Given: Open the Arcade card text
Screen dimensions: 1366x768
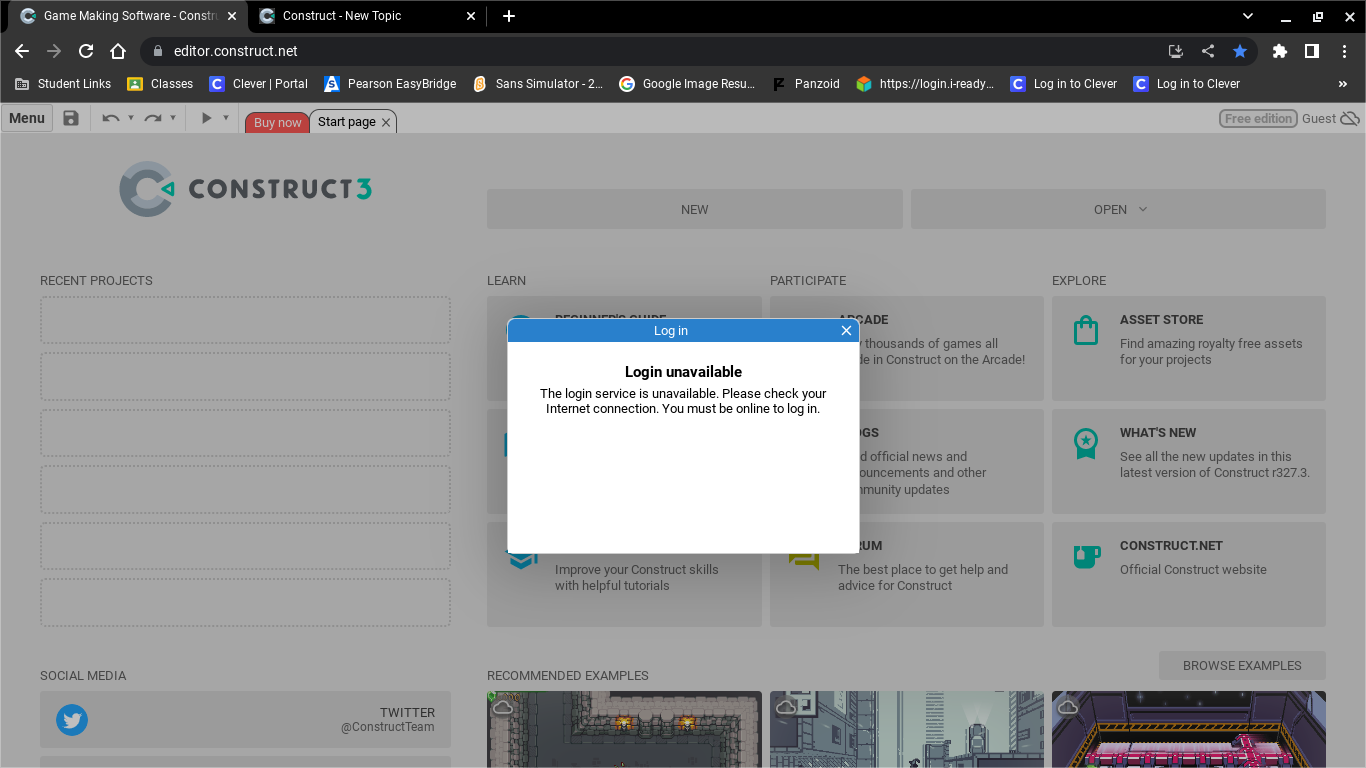Looking at the screenshot, I should pyautogui.click(x=931, y=352).
